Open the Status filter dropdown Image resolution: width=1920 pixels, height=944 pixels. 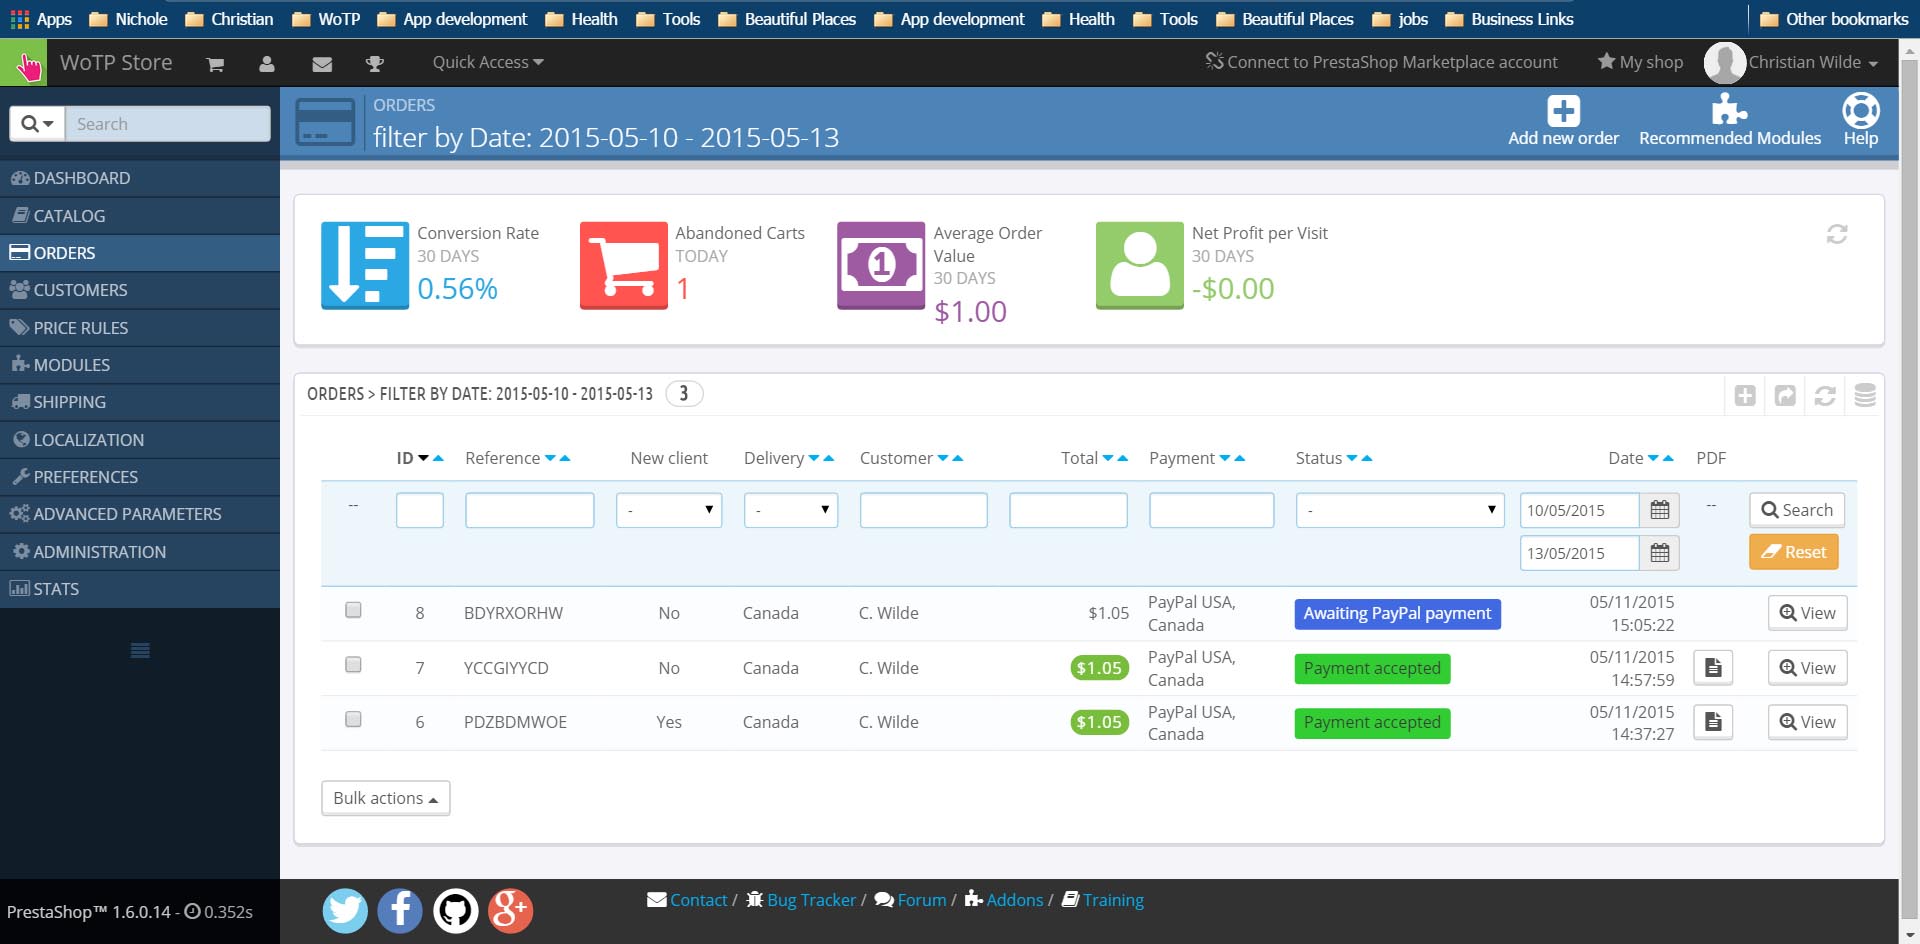[1400, 510]
